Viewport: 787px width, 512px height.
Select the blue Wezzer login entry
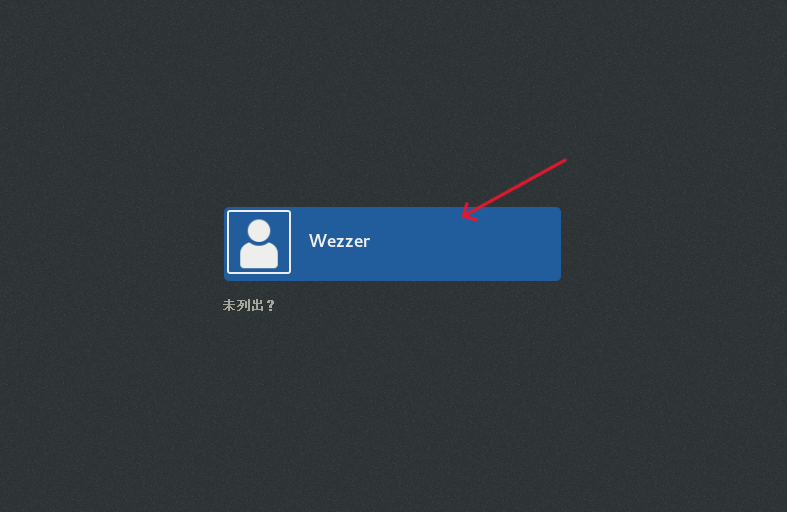click(x=392, y=244)
